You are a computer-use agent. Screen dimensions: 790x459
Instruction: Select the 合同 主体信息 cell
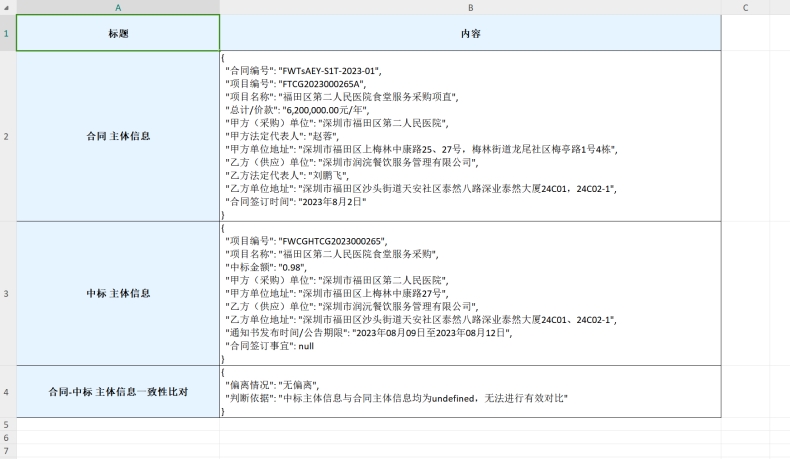click(118, 134)
